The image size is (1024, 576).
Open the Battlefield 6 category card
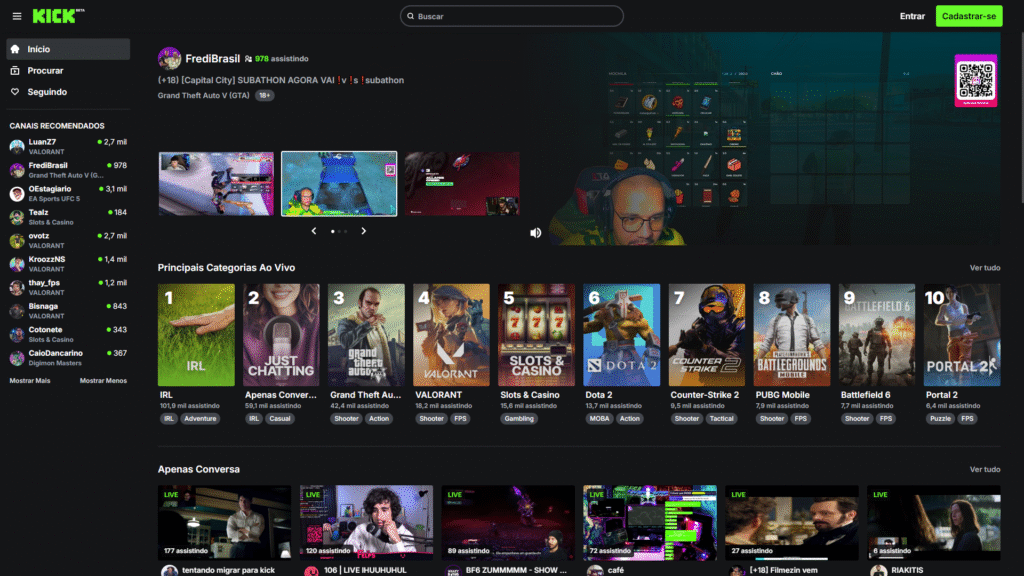877,334
